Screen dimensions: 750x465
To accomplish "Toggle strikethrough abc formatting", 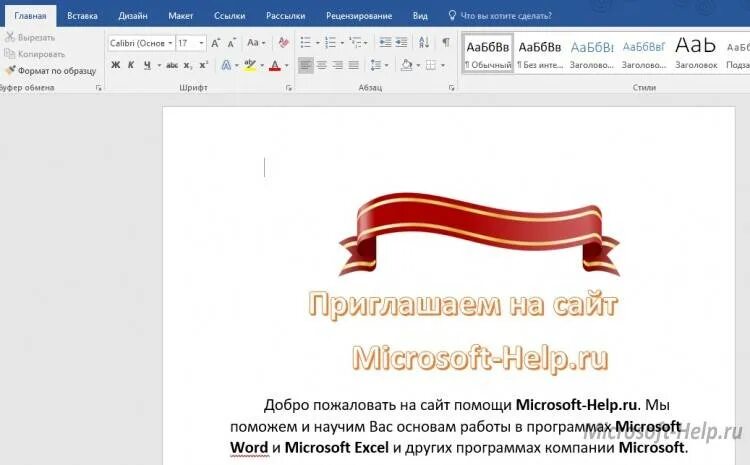I will 172,65.
